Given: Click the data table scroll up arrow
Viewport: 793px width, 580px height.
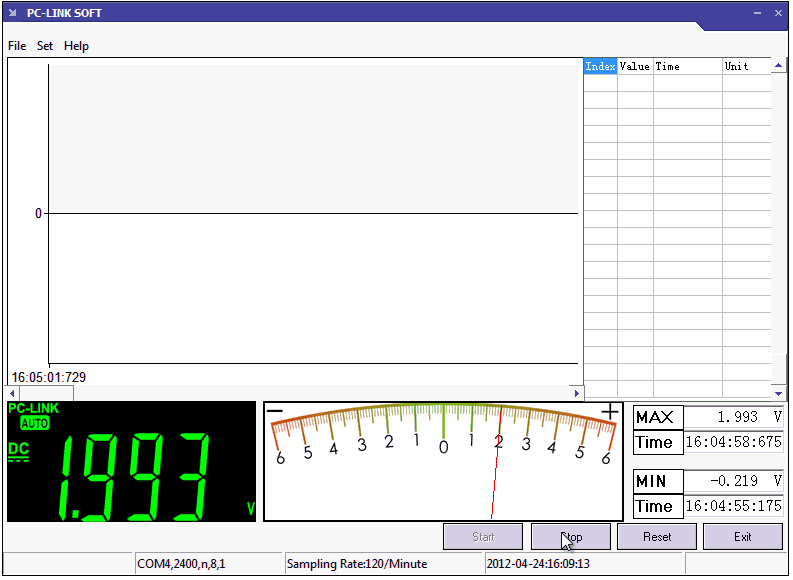Looking at the screenshot, I should point(779,66).
